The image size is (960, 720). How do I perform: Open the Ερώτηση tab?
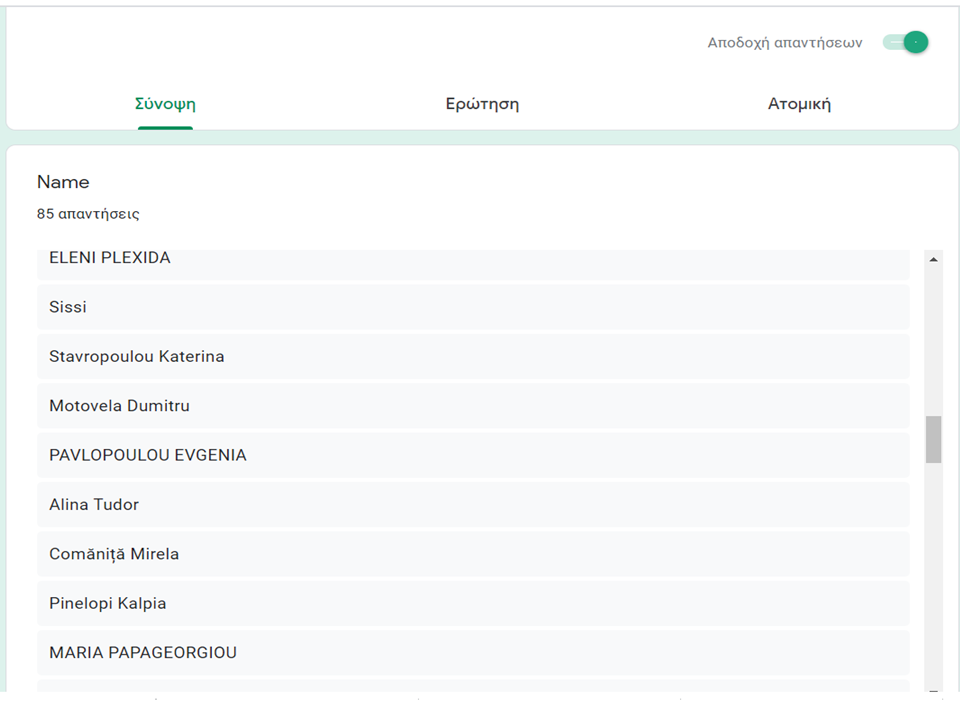(482, 104)
